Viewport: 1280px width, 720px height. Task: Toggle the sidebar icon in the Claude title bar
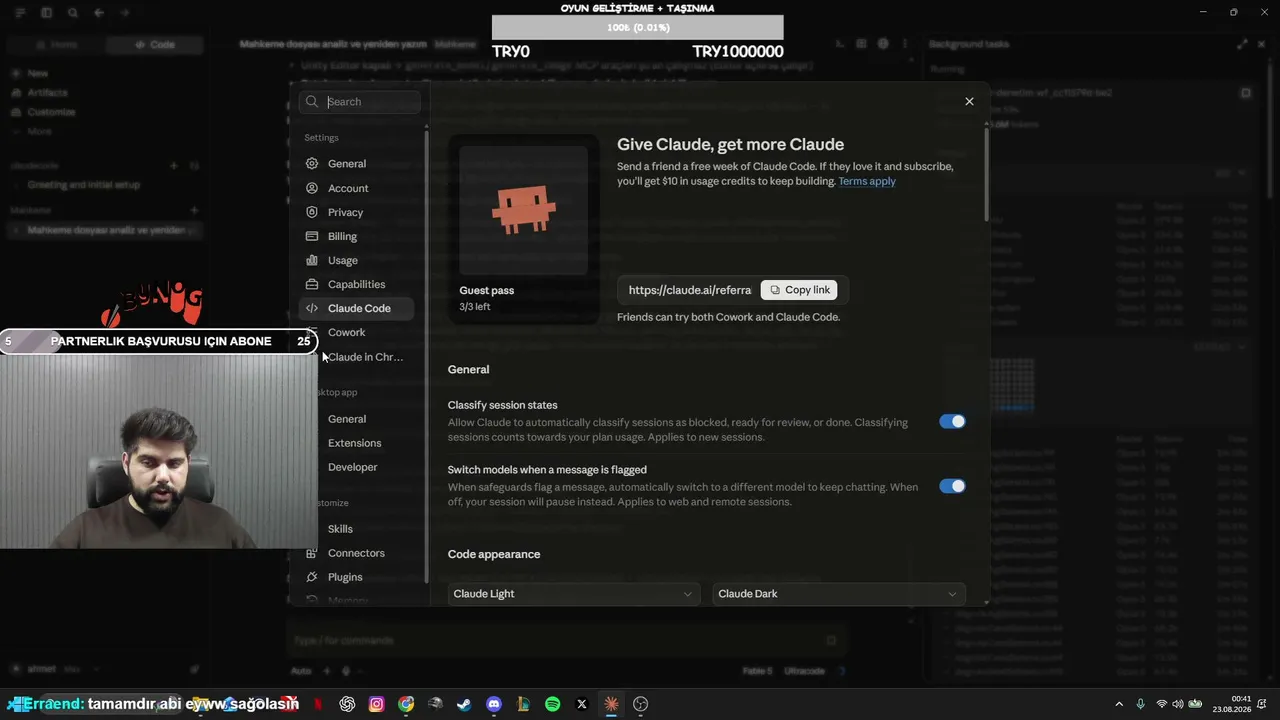pos(47,13)
